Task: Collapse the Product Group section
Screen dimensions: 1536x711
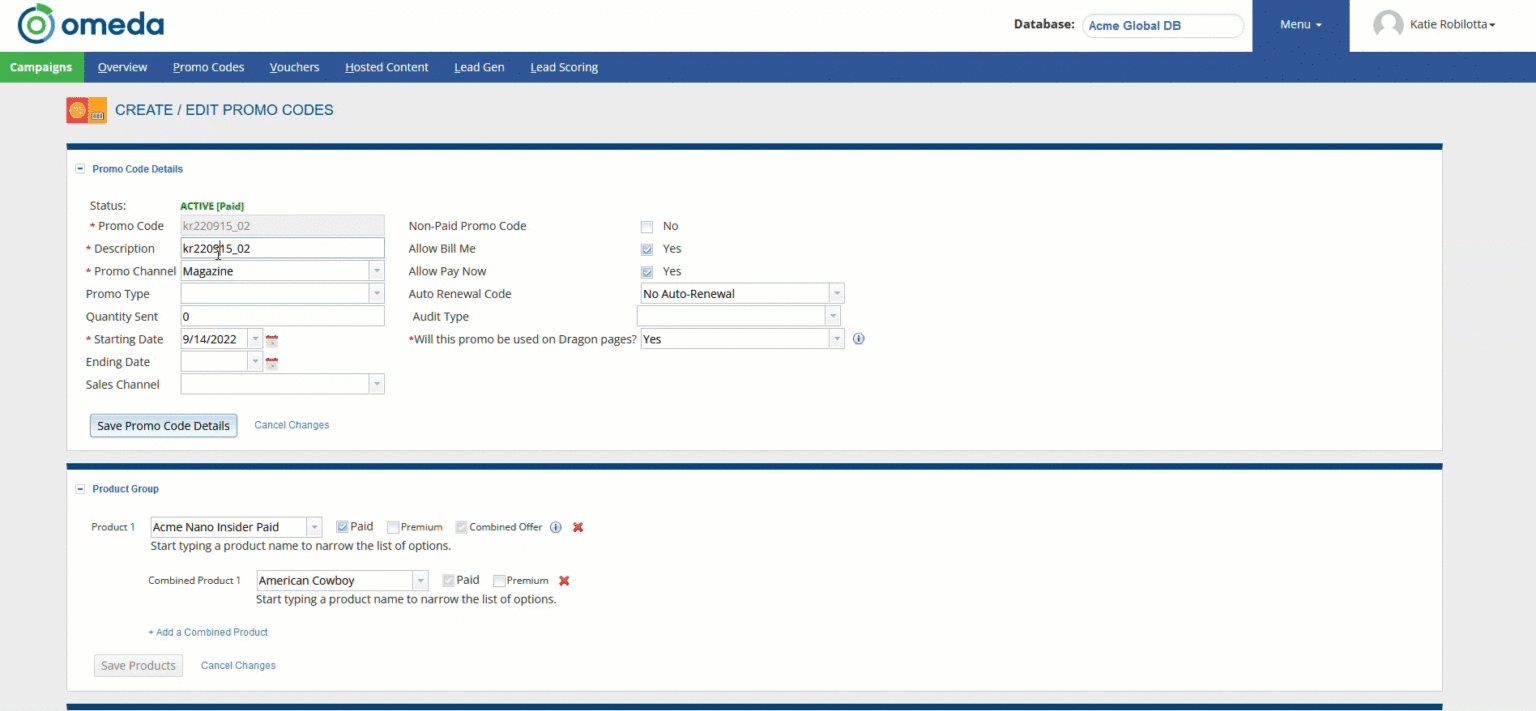Action: coord(80,489)
